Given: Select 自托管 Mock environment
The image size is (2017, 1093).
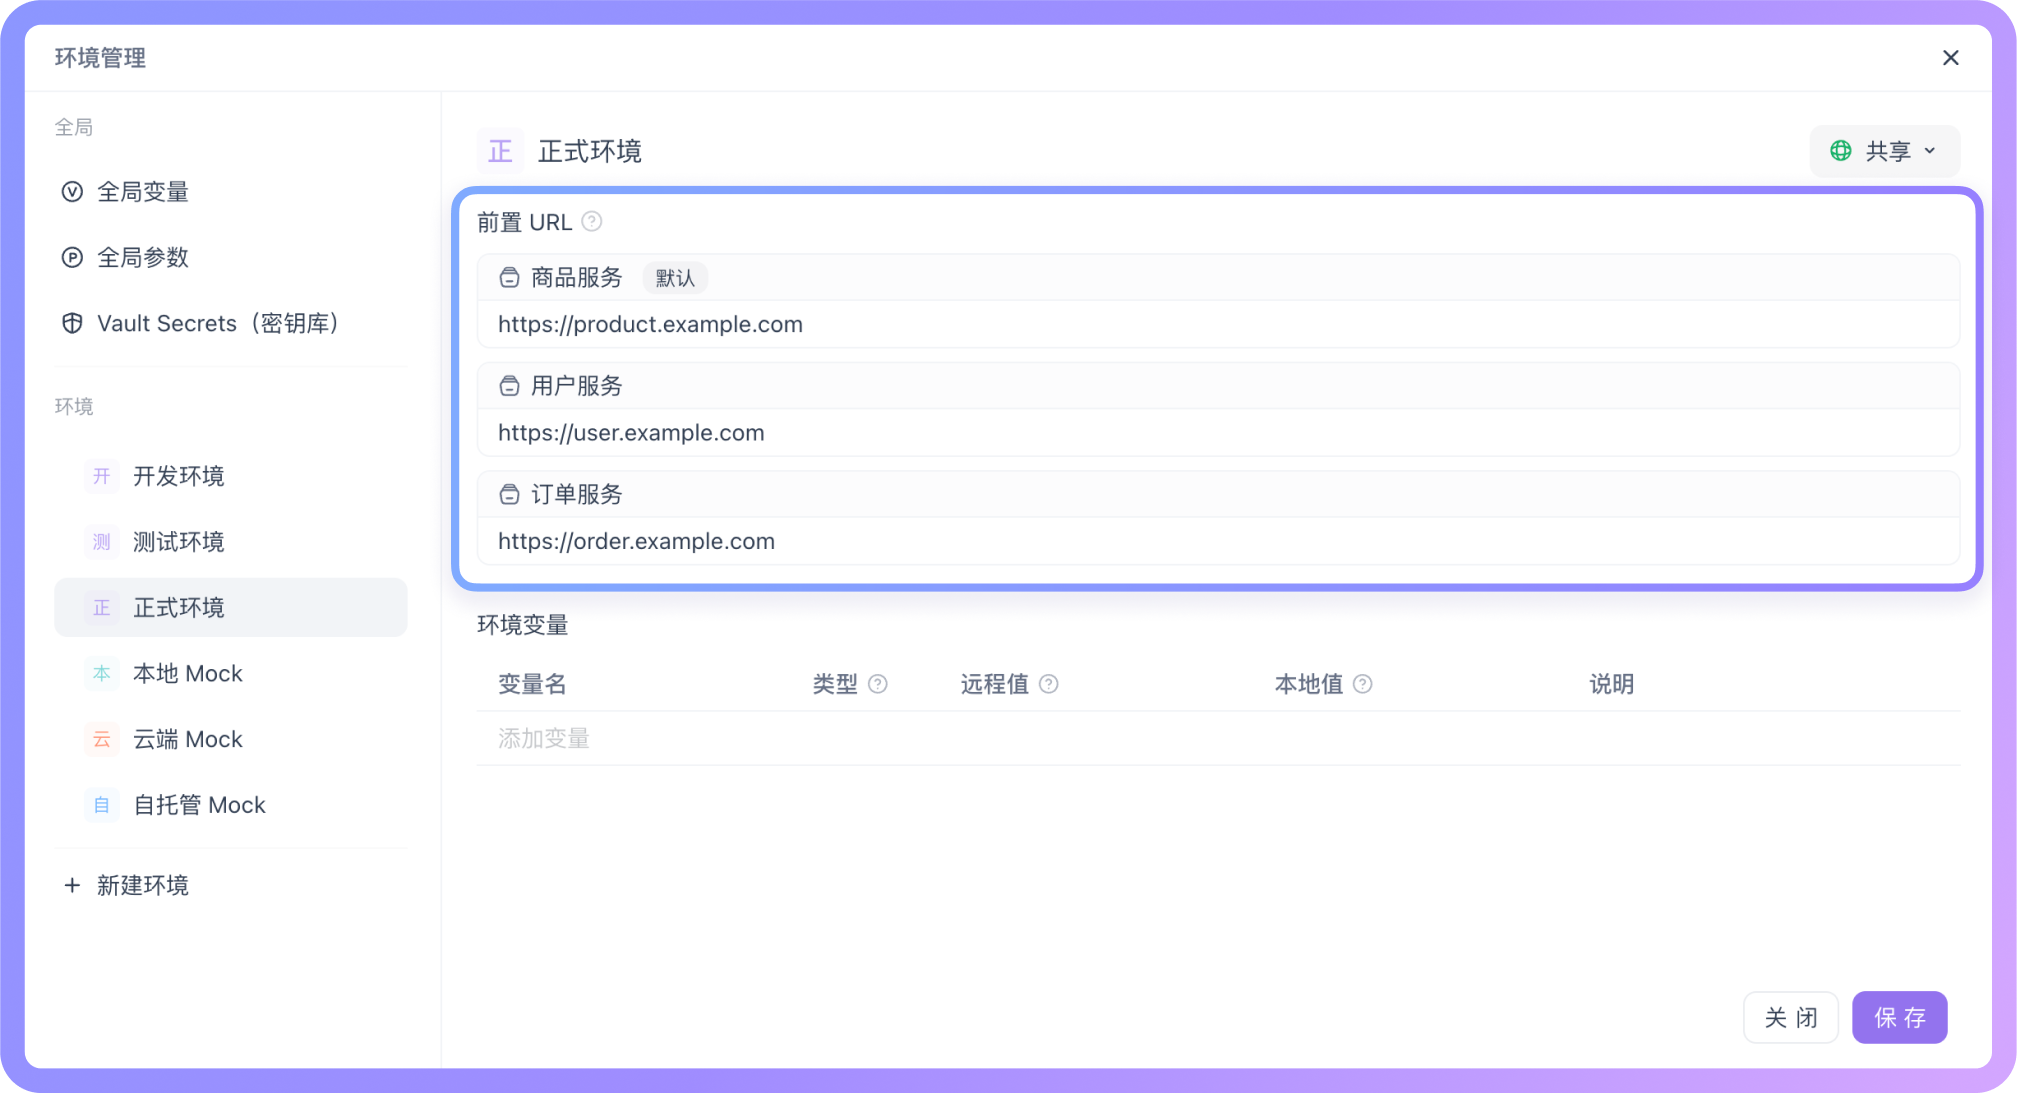Looking at the screenshot, I should pos(231,805).
